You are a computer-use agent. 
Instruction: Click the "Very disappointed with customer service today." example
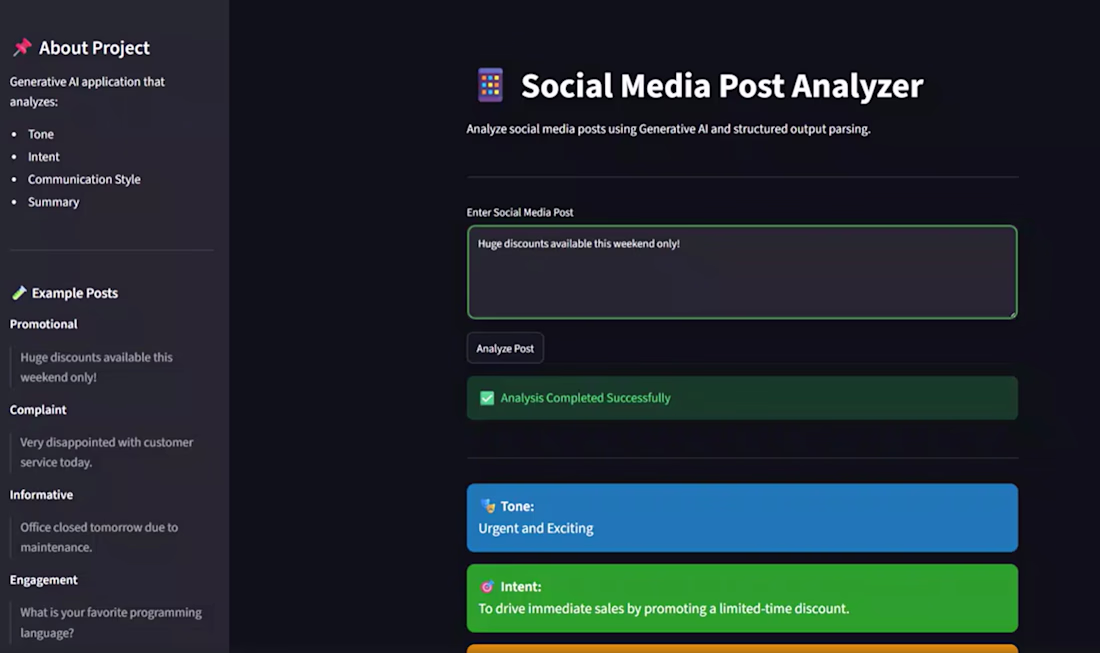click(x=107, y=452)
